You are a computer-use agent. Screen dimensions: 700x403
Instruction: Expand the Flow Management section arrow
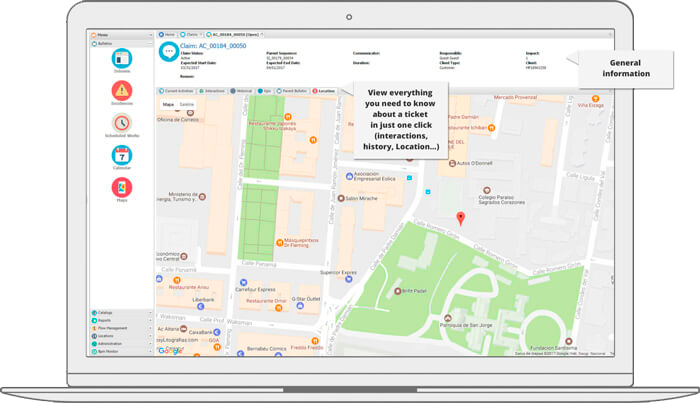click(x=150, y=328)
